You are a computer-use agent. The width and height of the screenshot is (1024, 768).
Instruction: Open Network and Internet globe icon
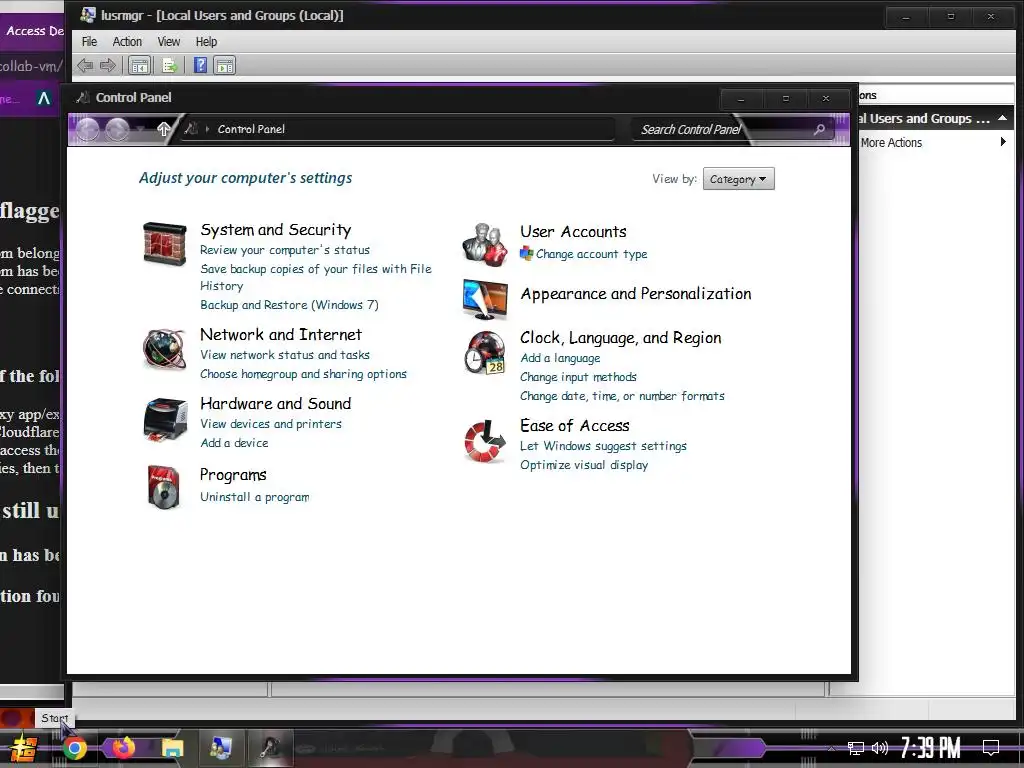coord(165,349)
